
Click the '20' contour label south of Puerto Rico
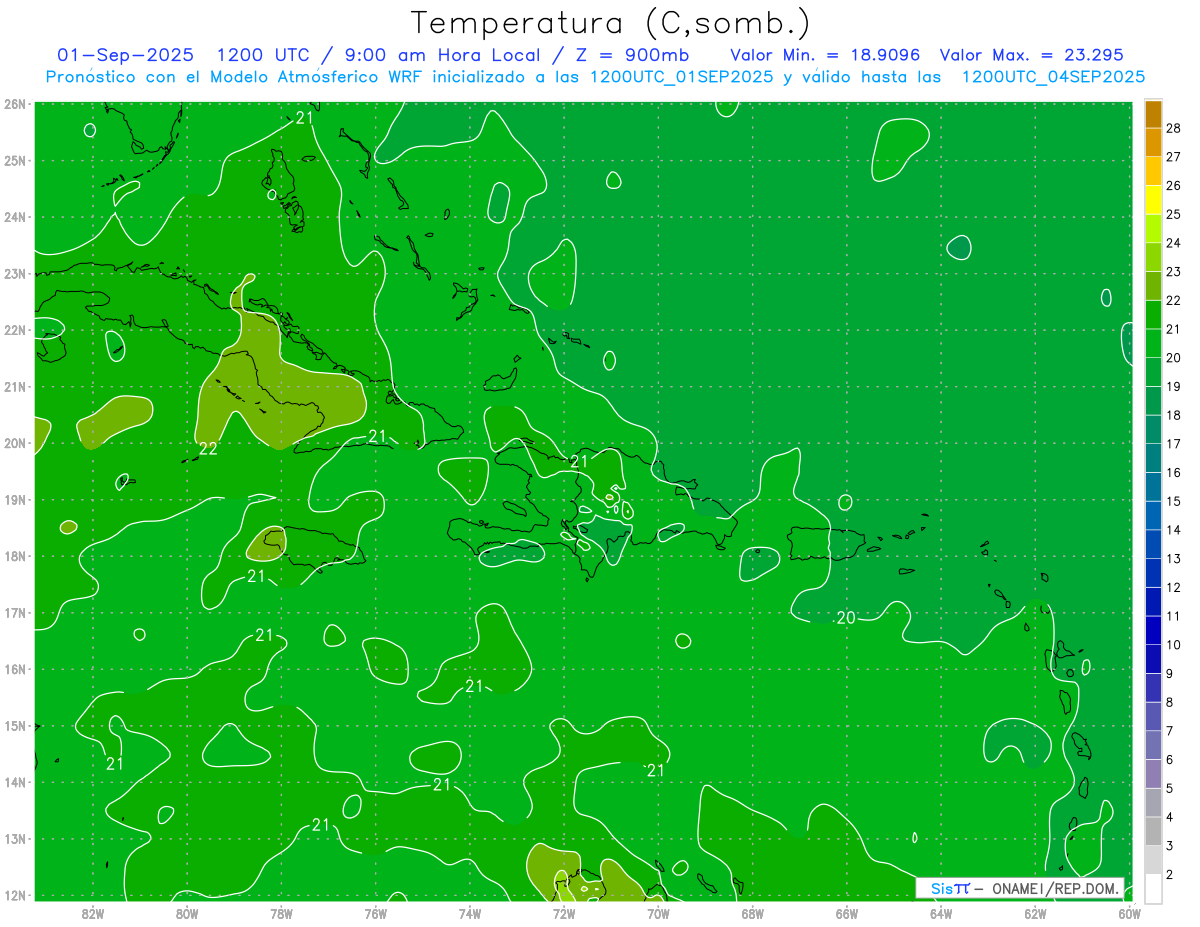846,618
